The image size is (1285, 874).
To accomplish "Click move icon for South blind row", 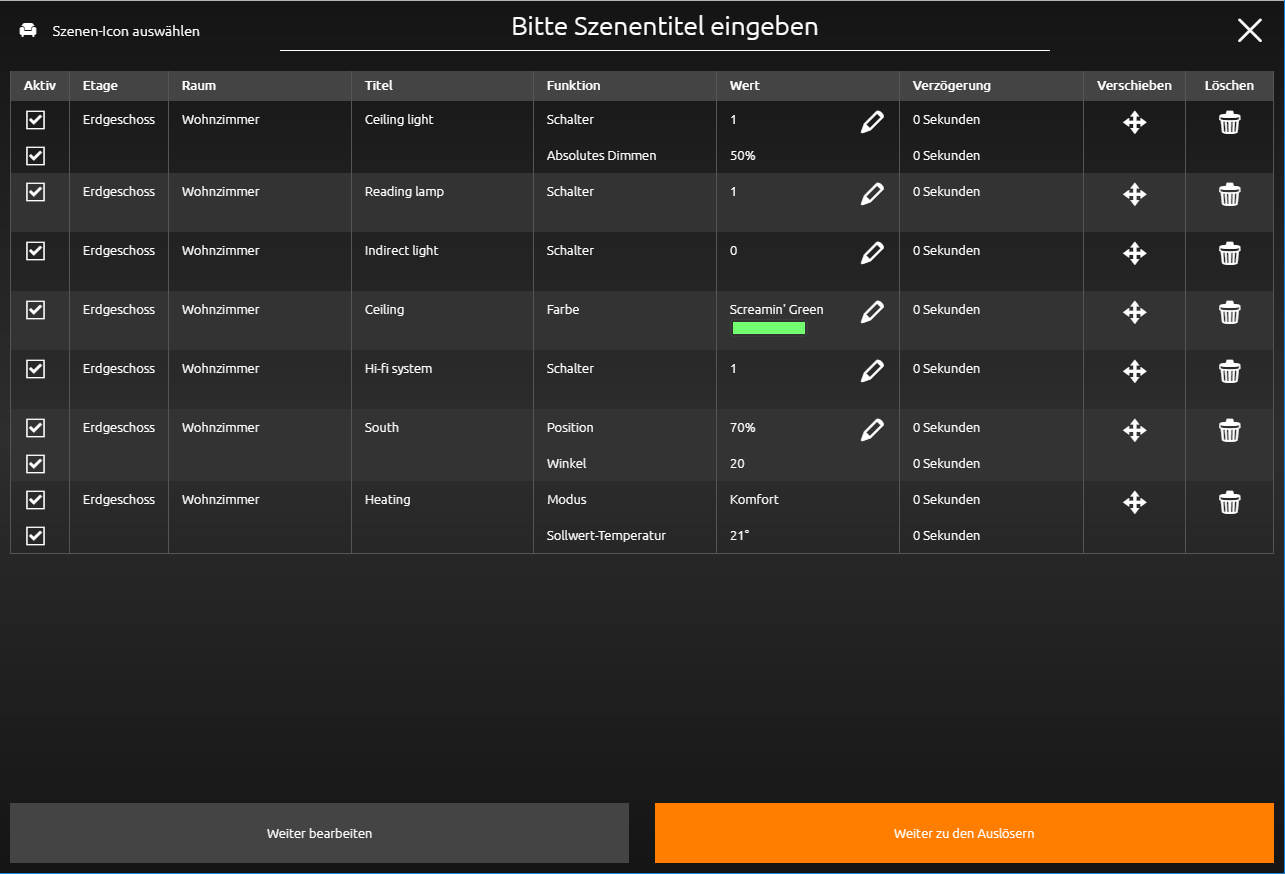I will pos(1134,431).
